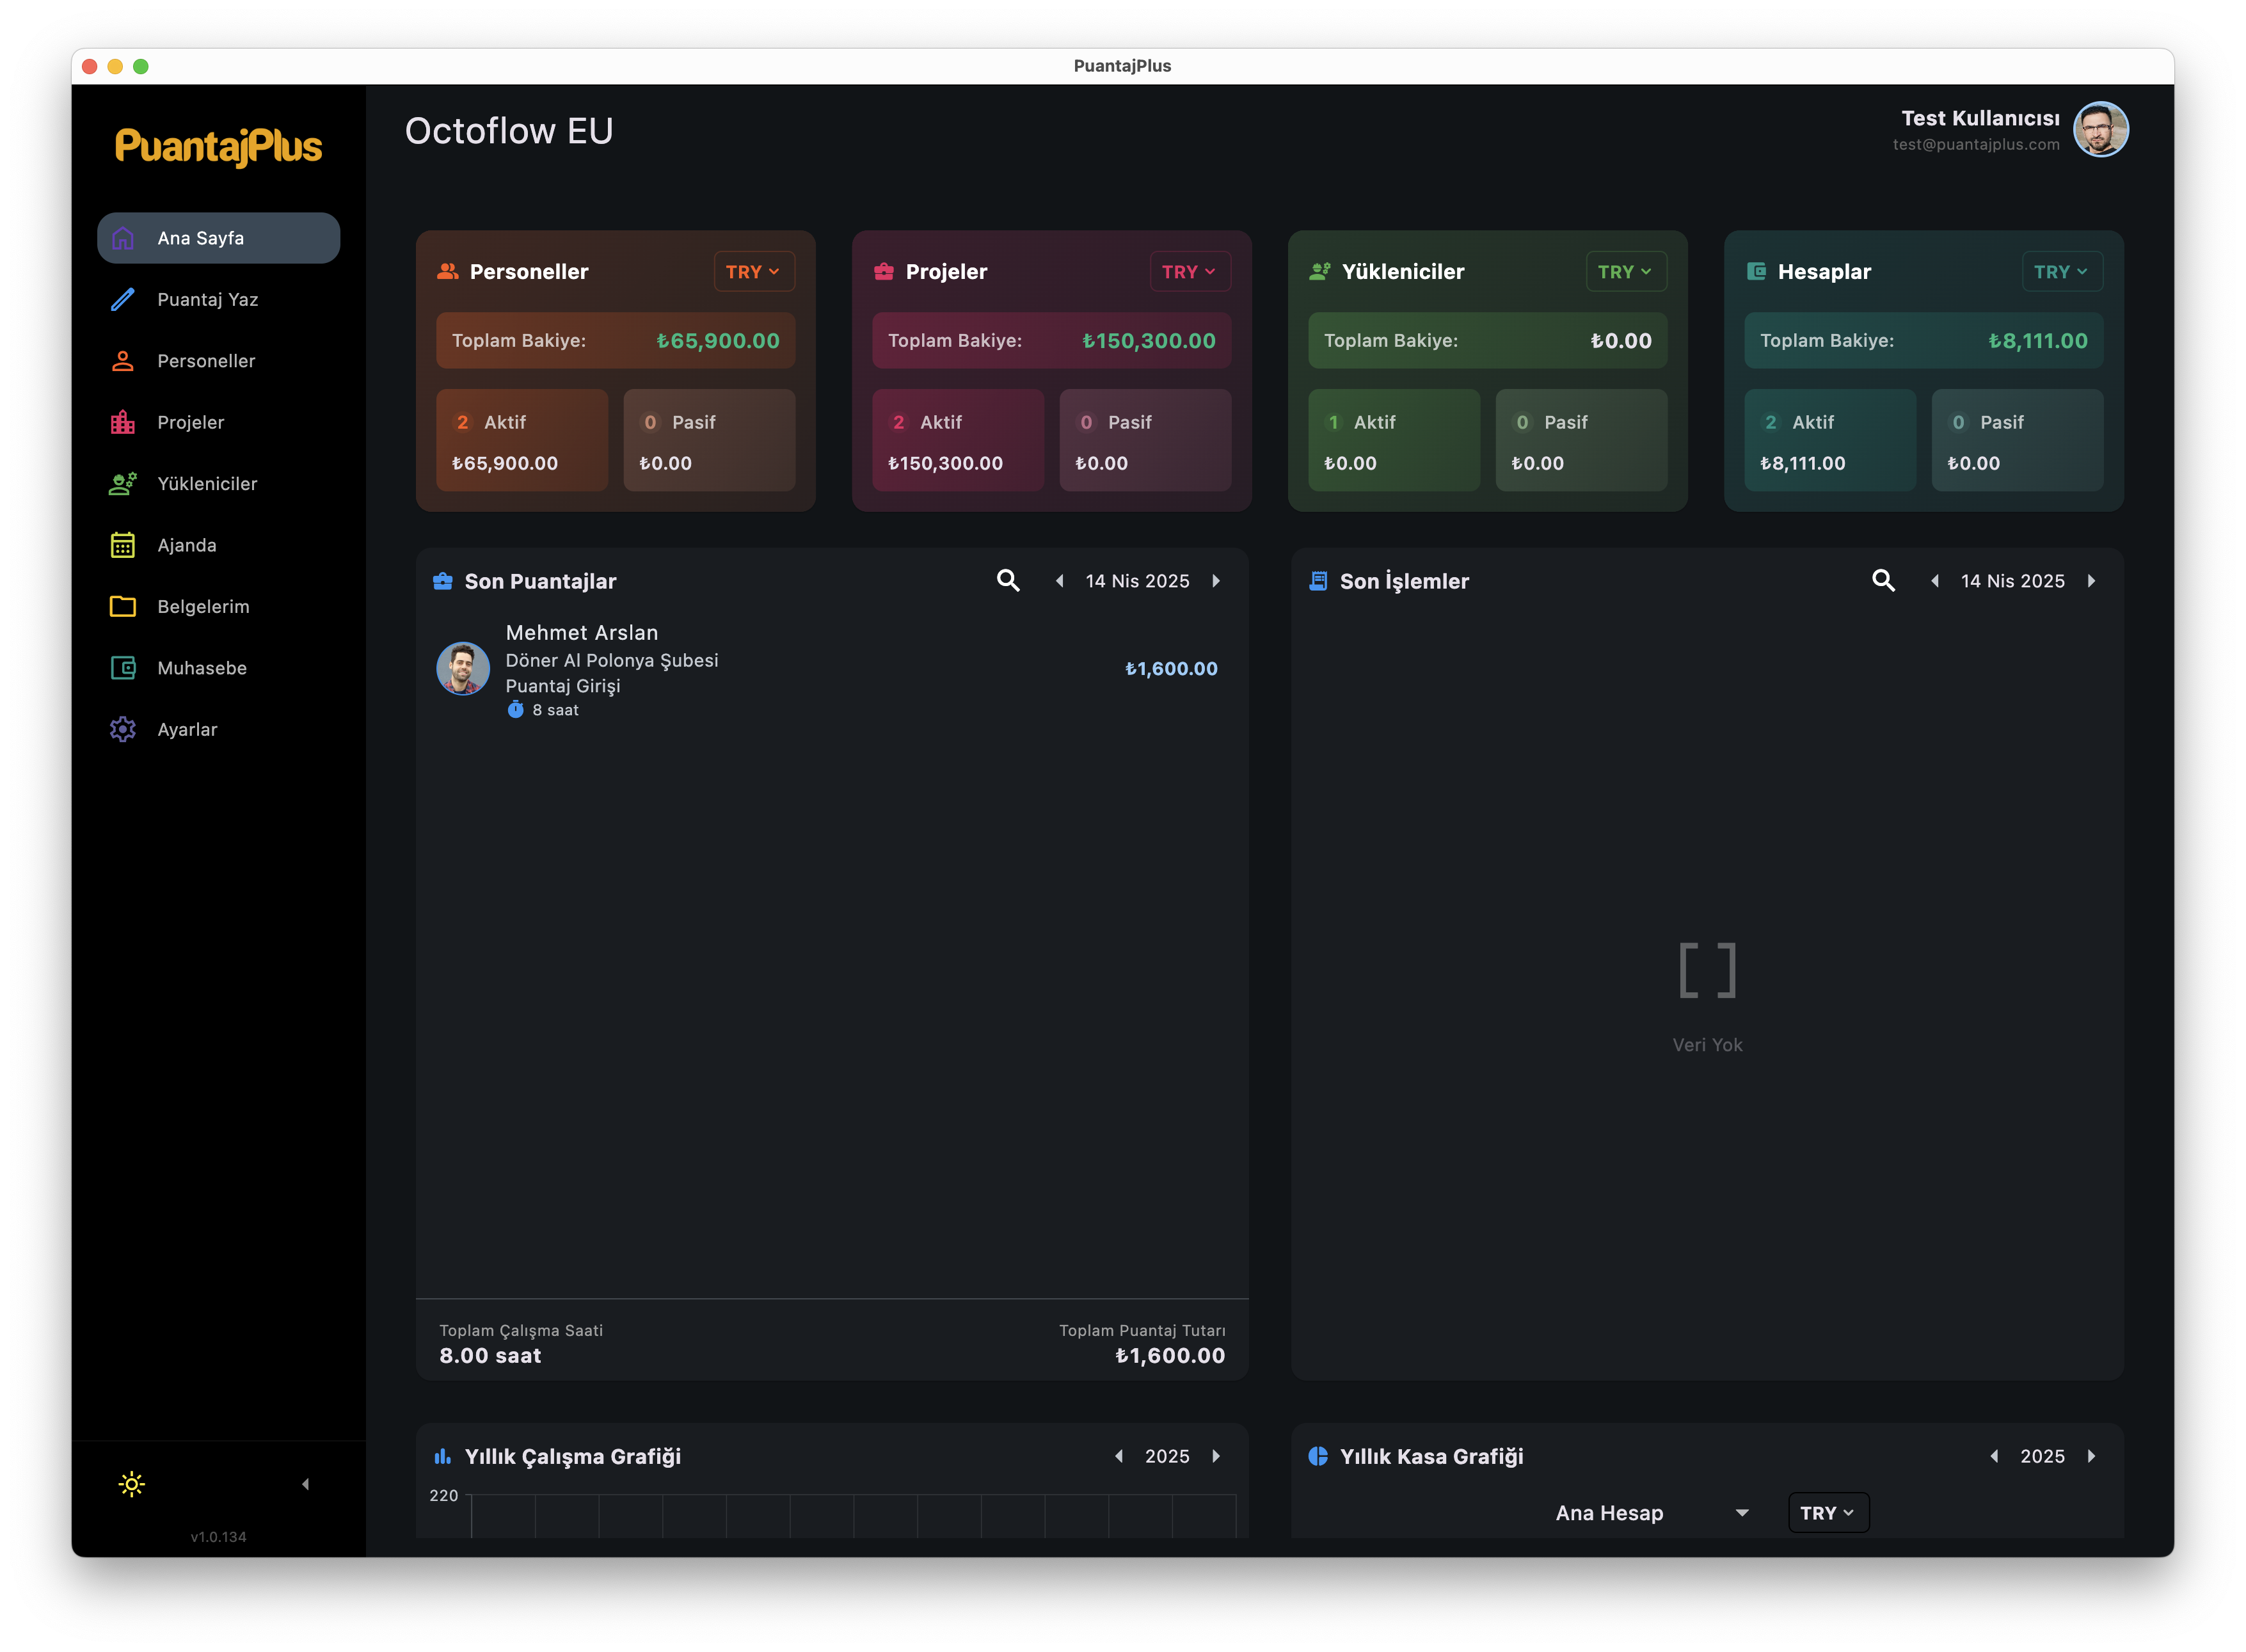The height and width of the screenshot is (1652, 2246).
Task: Expand the TRY dropdown on Hesaplar card
Action: click(x=2062, y=271)
